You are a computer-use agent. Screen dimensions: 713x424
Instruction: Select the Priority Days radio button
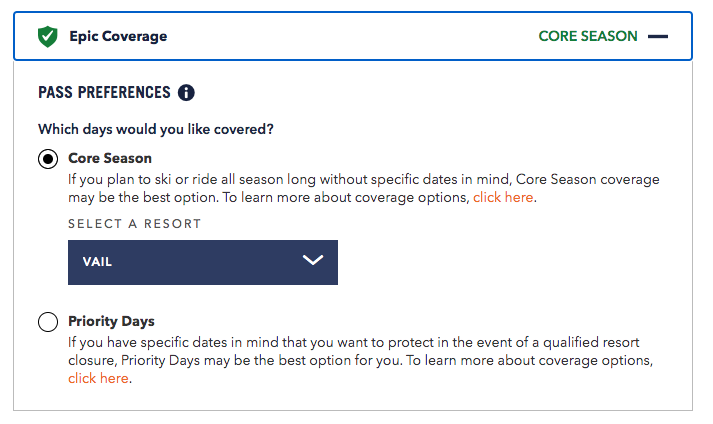coord(48,322)
